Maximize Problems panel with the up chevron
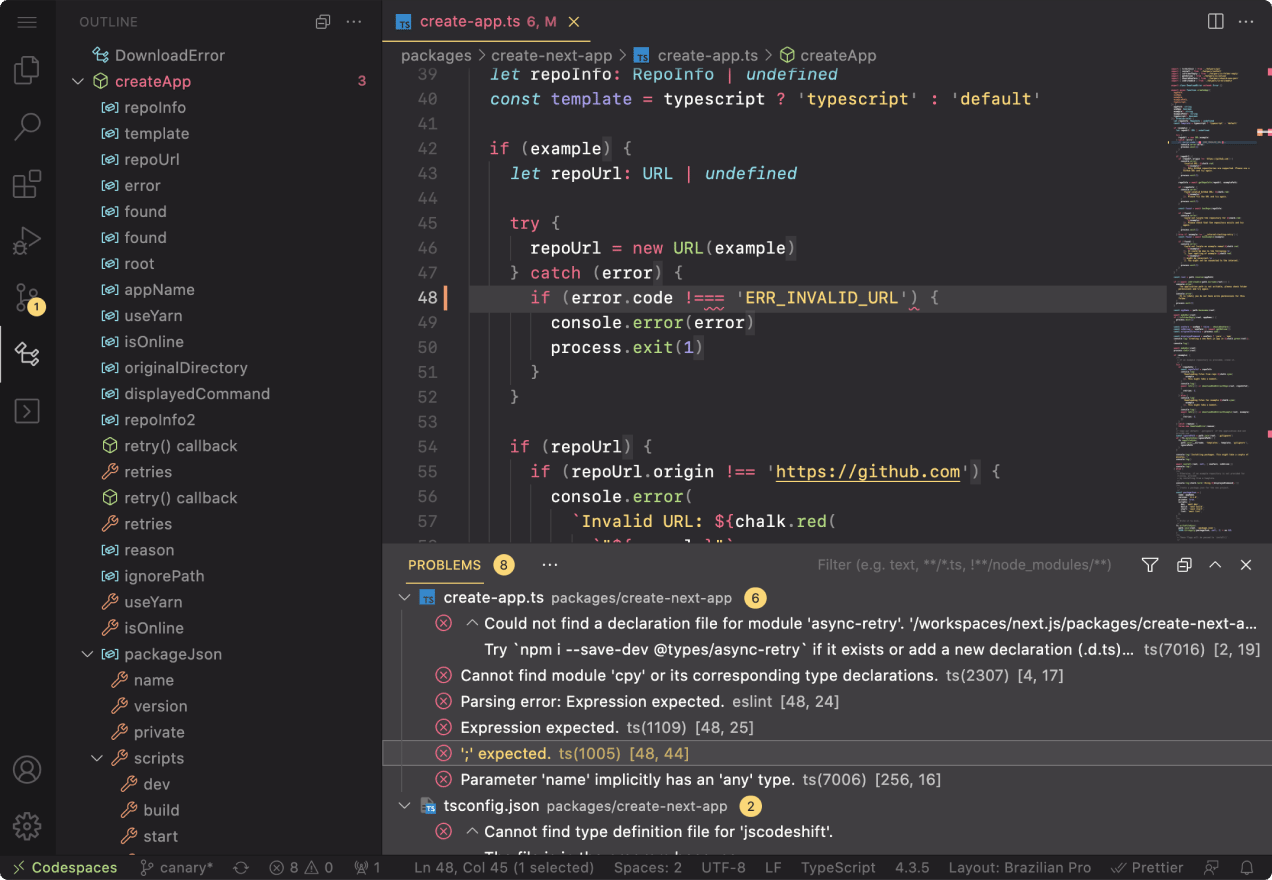Screen dimensions: 1272x880 (x=1215, y=565)
